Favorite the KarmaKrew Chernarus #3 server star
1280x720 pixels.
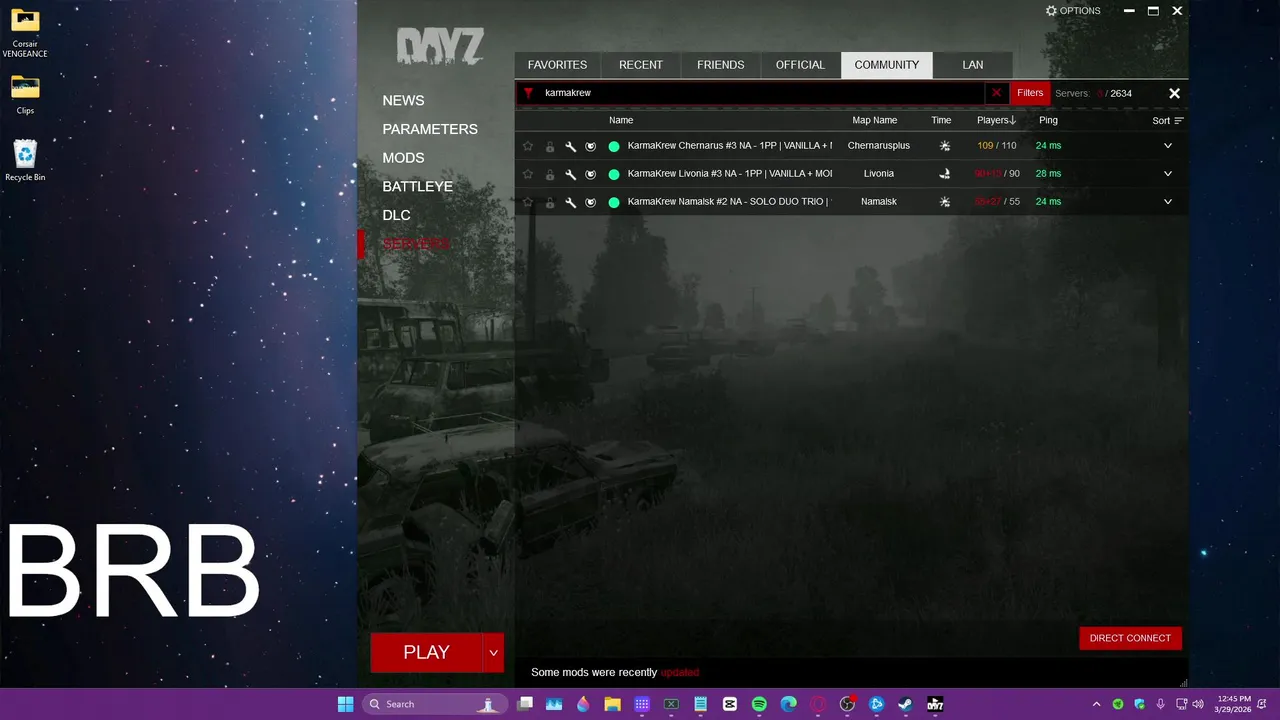[x=528, y=146]
